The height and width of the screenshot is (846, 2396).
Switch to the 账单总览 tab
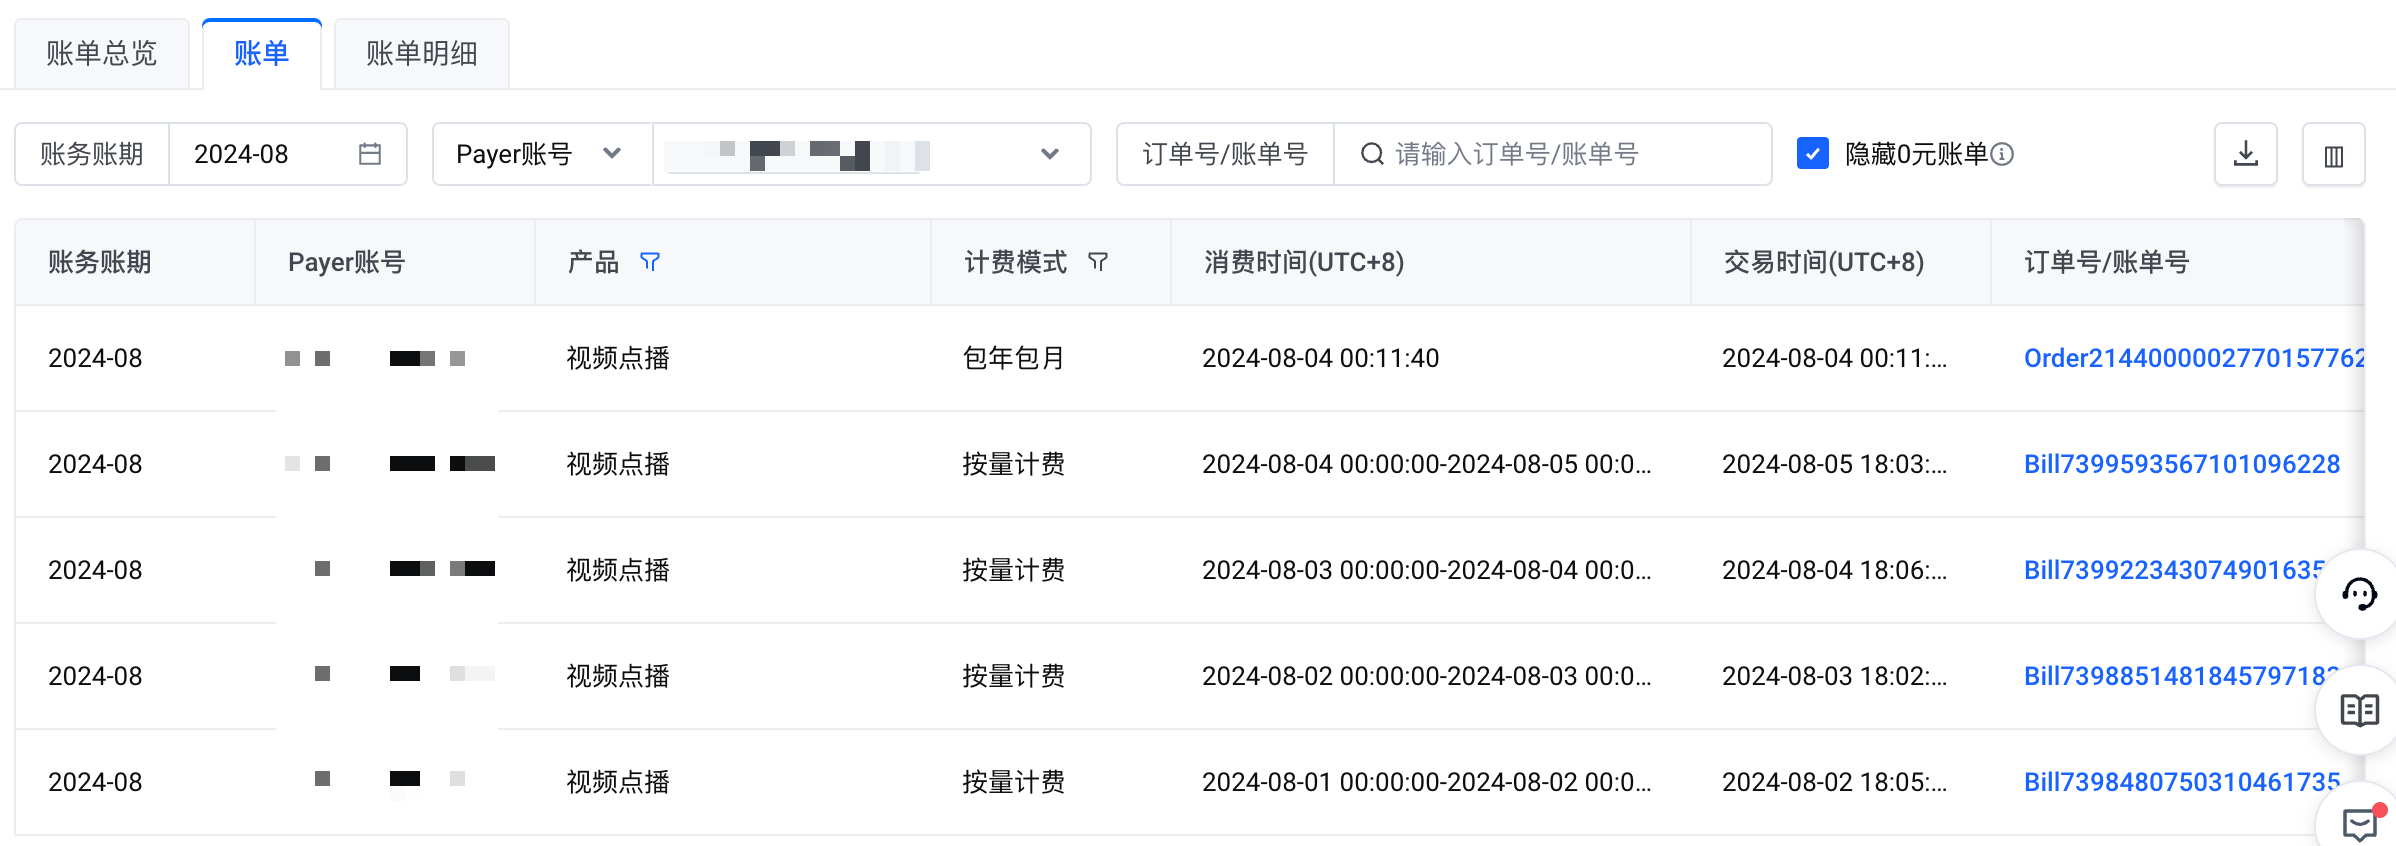(102, 54)
